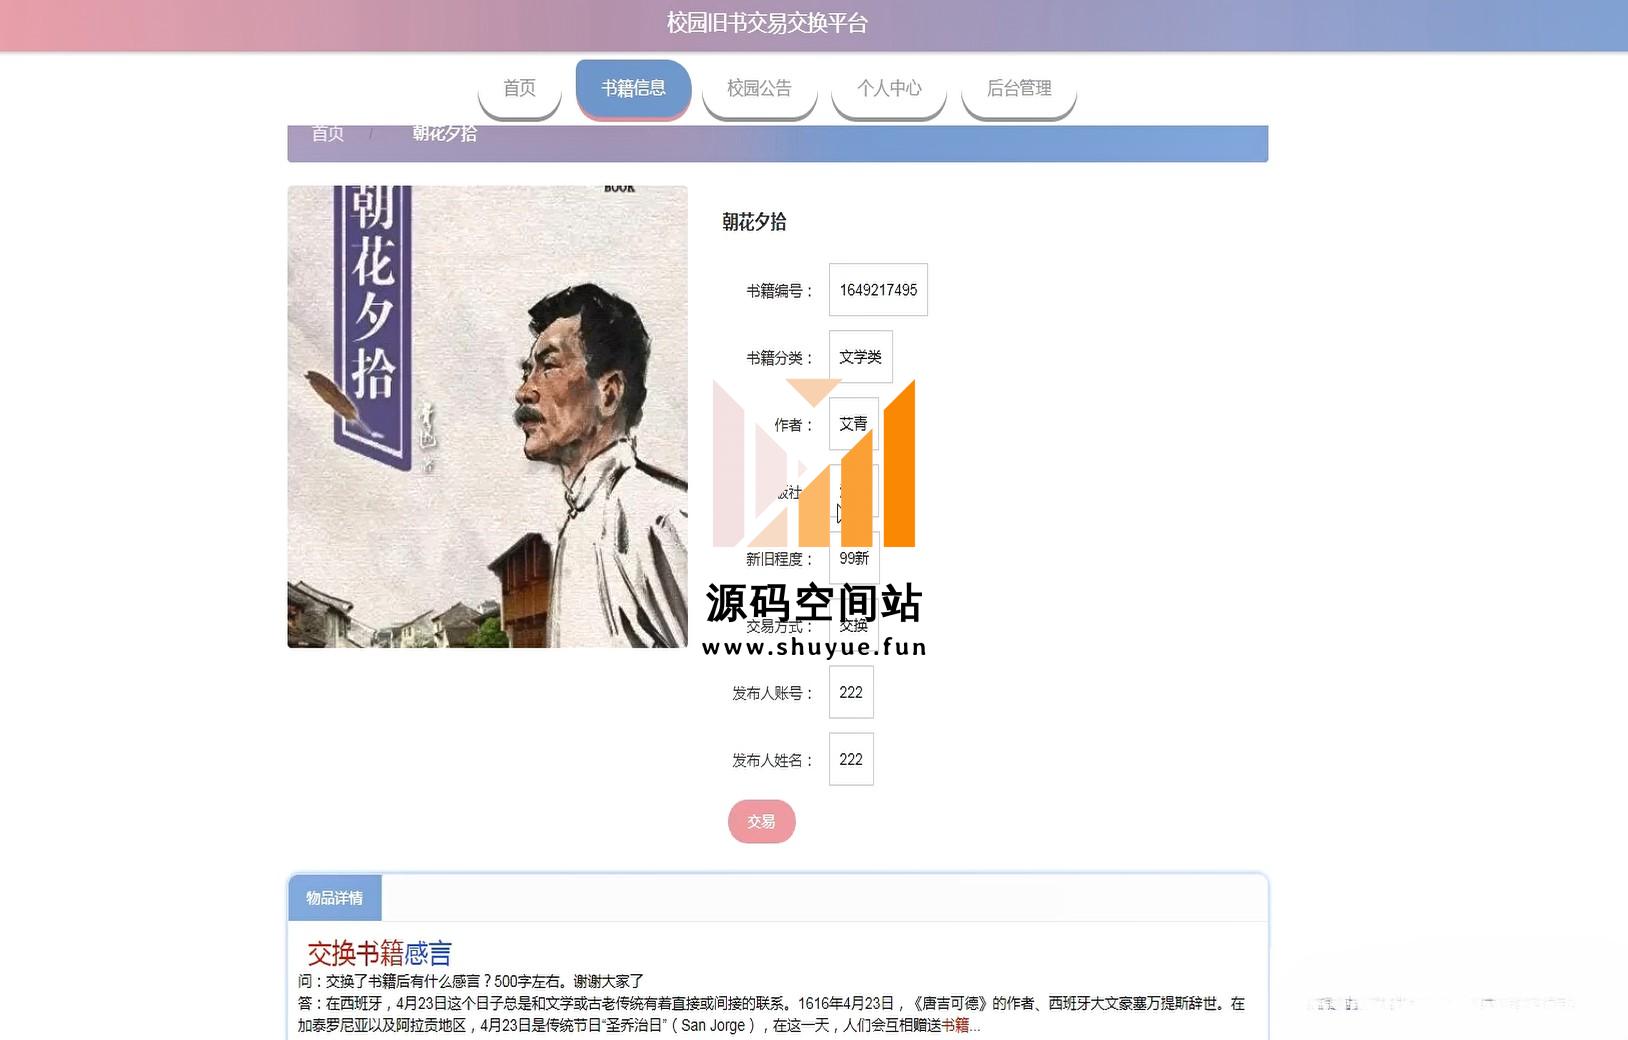1628x1040 pixels.
Task: Click the 书籍编号 field showing 1649217495
Action: pyautogui.click(x=878, y=290)
